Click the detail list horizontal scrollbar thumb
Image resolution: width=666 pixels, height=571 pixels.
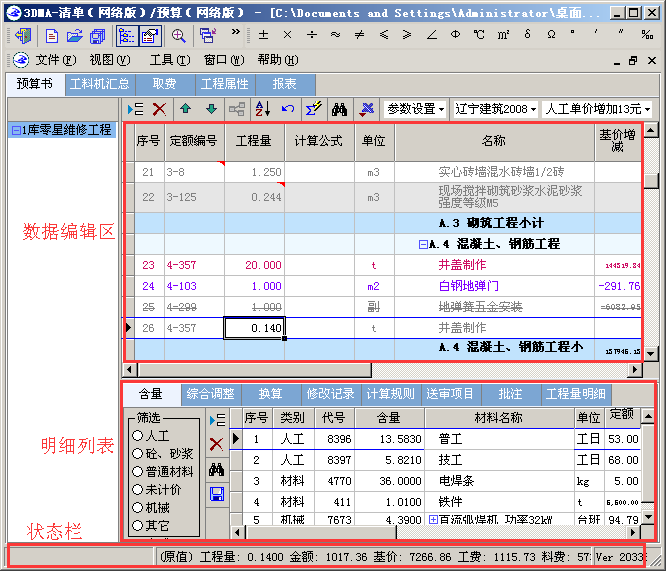click(321, 532)
